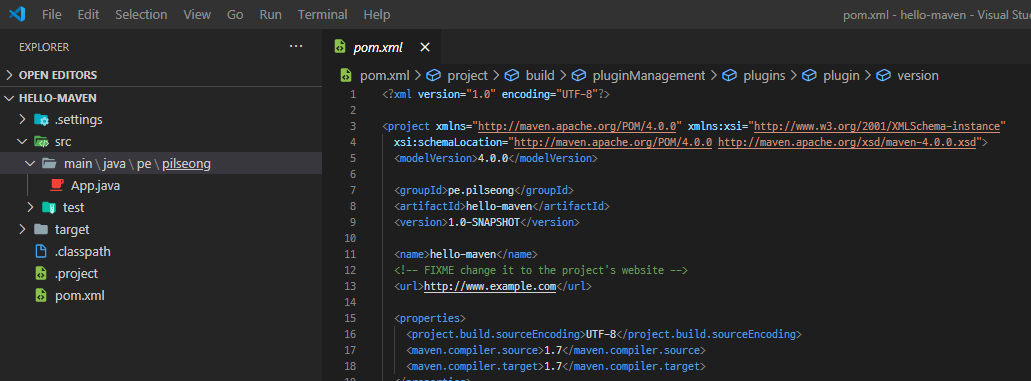Image resolution: width=1031 pixels, height=381 pixels.
Task: Click the XML icon on the pom.xml tab
Action: (x=339, y=47)
